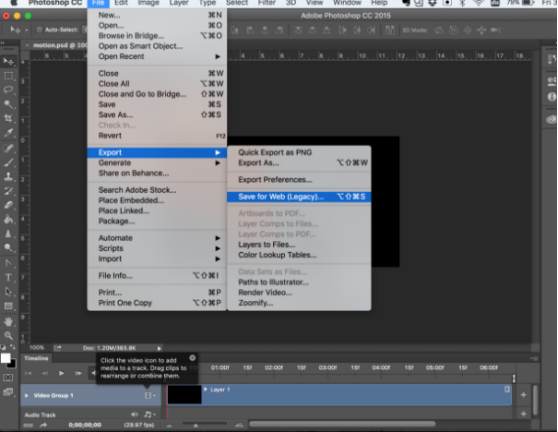Click the Render Video arrow icon in timeline footer
The image size is (558, 432).
click(x=43, y=425)
